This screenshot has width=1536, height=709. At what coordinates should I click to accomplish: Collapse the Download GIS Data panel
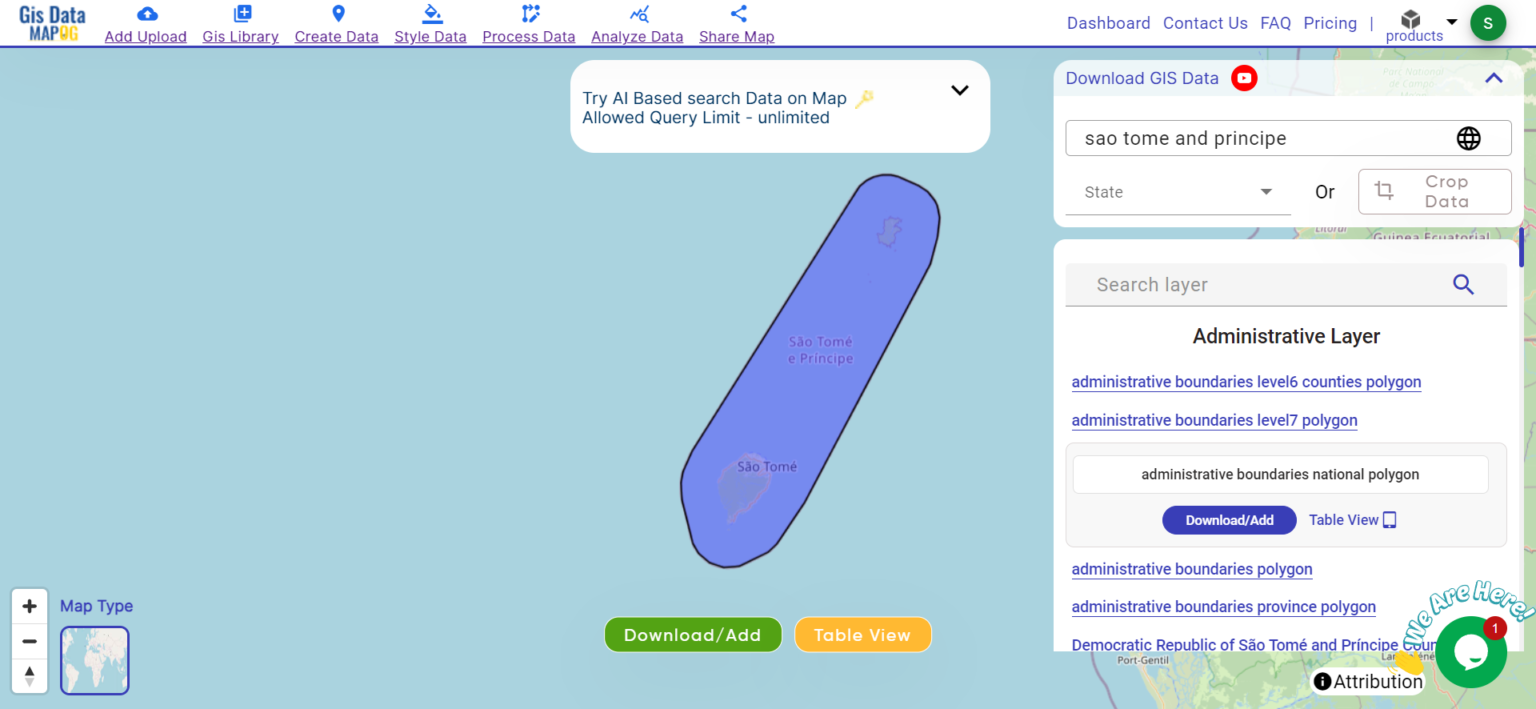[1493, 77]
